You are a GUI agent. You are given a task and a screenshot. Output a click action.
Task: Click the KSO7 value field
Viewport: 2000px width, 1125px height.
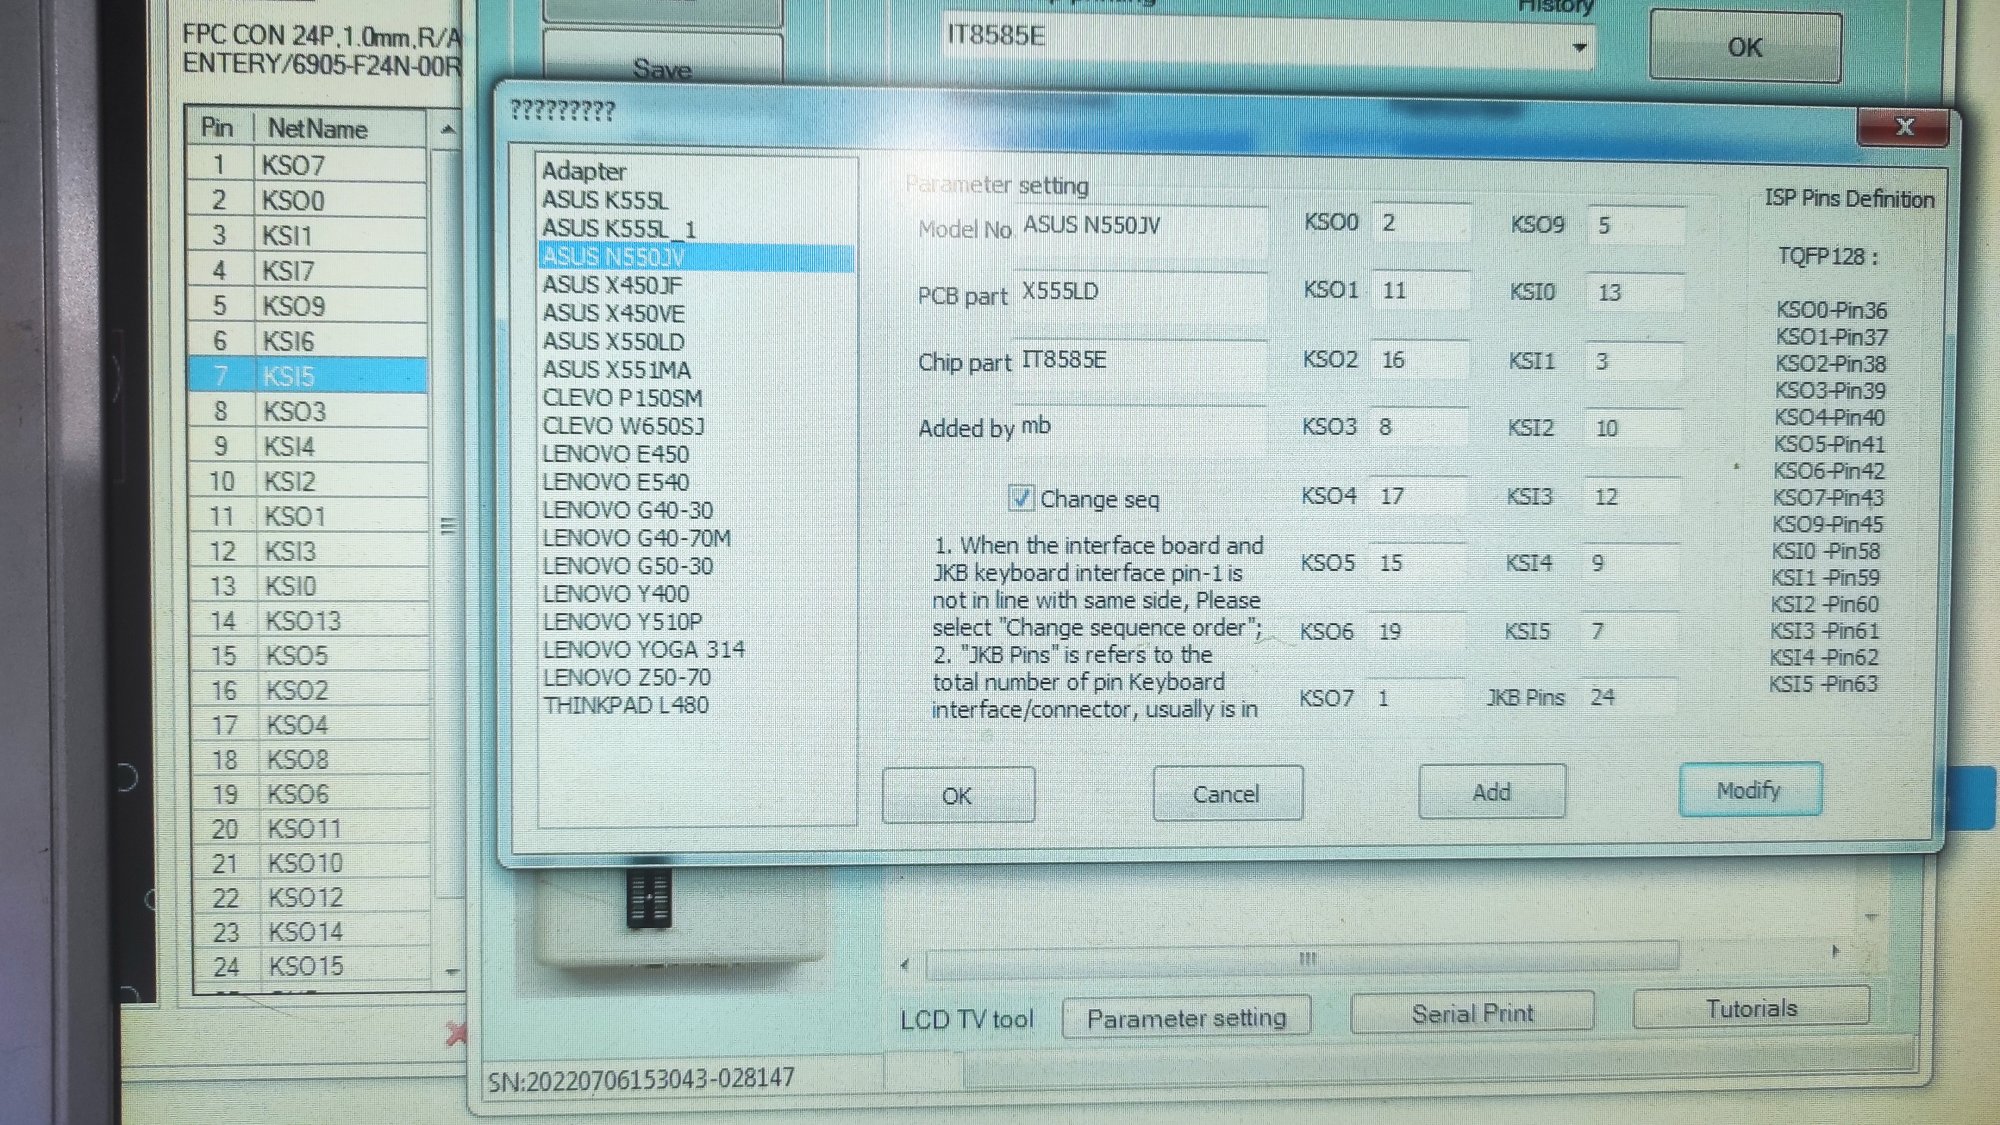(1416, 698)
